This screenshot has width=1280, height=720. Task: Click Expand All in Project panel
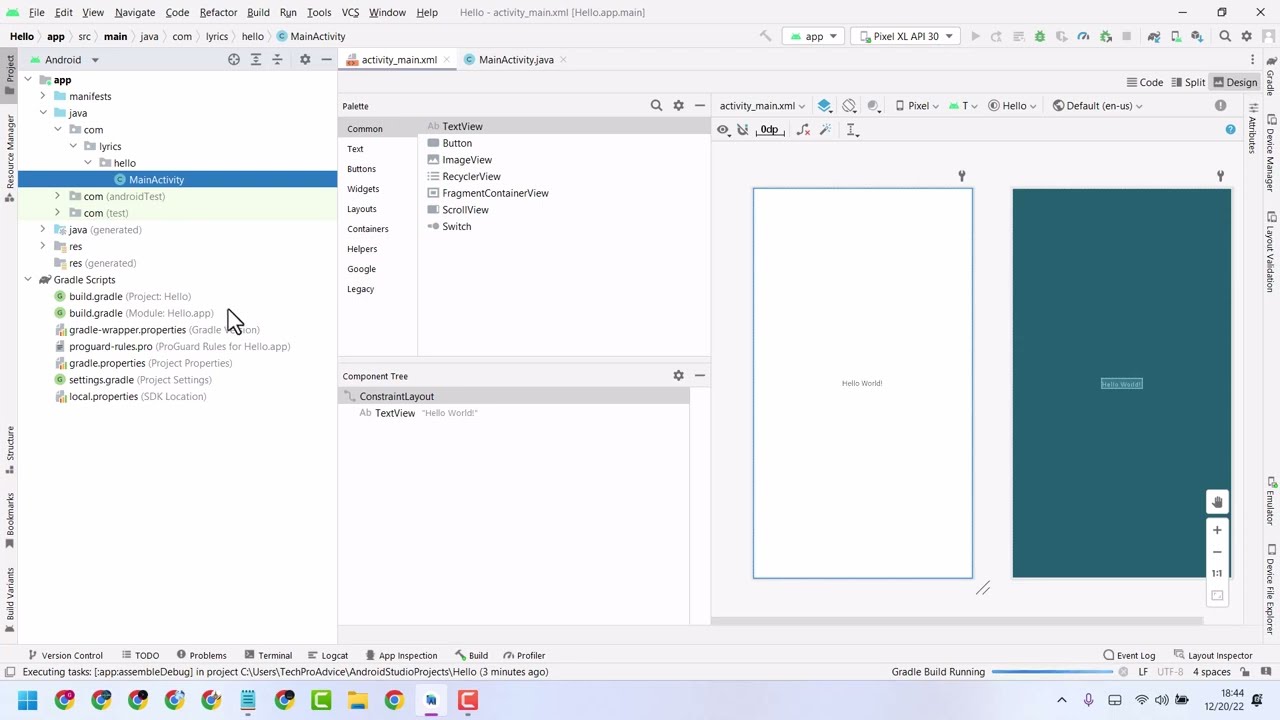tap(256, 60)
